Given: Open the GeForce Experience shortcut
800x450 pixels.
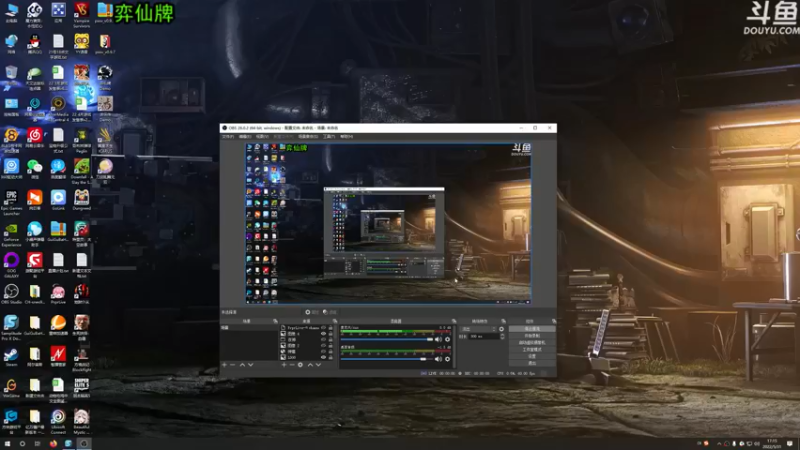Looking at the screenshot, I should tap(11, 233).
